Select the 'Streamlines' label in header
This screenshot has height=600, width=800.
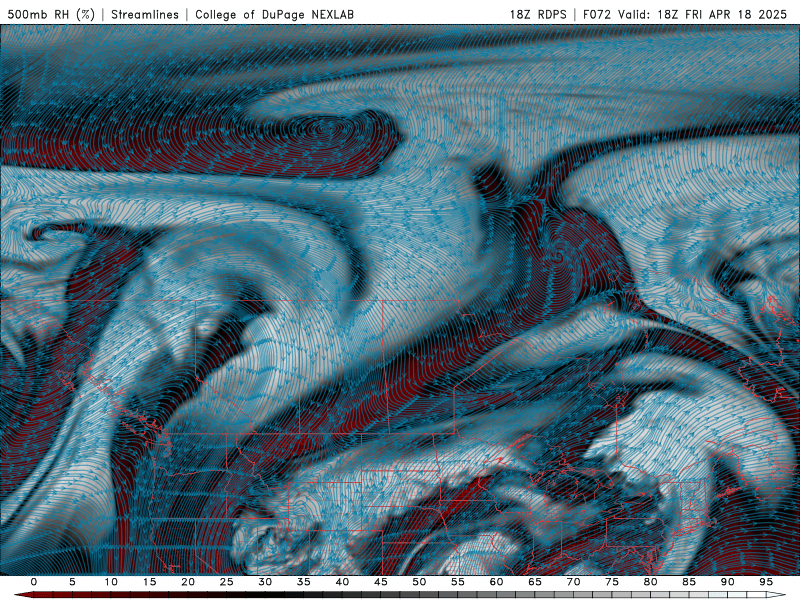[x=145, y=14]
